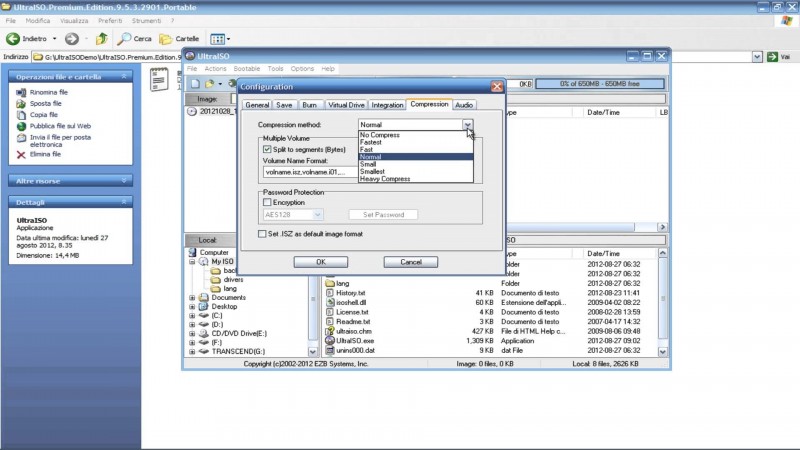This screenshot has height=450, width=800.
Task: Select TRANSCEND(G:) drive in tree
Action: pyautogui.click(x=238, y=352)
